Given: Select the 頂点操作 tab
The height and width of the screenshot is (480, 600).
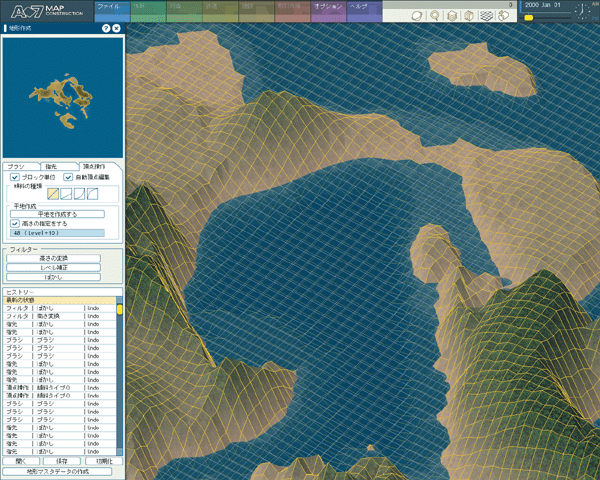Looking at the screenshot, I should 98,166.
